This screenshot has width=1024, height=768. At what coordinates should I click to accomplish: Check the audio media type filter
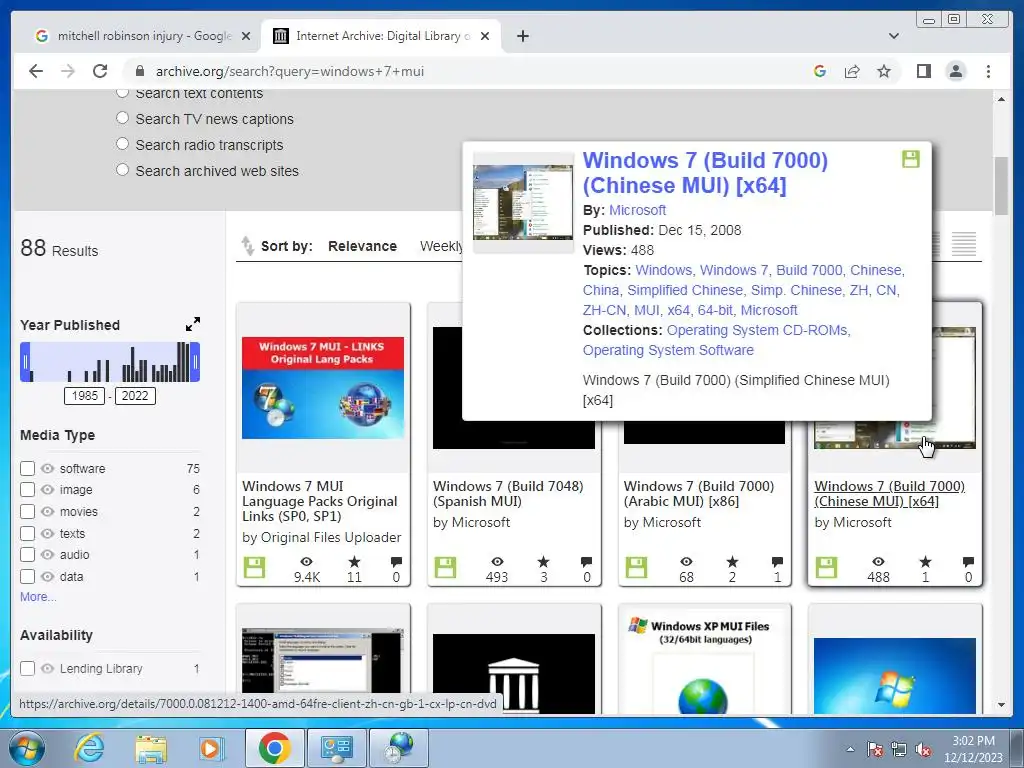[x=27, y=554]
